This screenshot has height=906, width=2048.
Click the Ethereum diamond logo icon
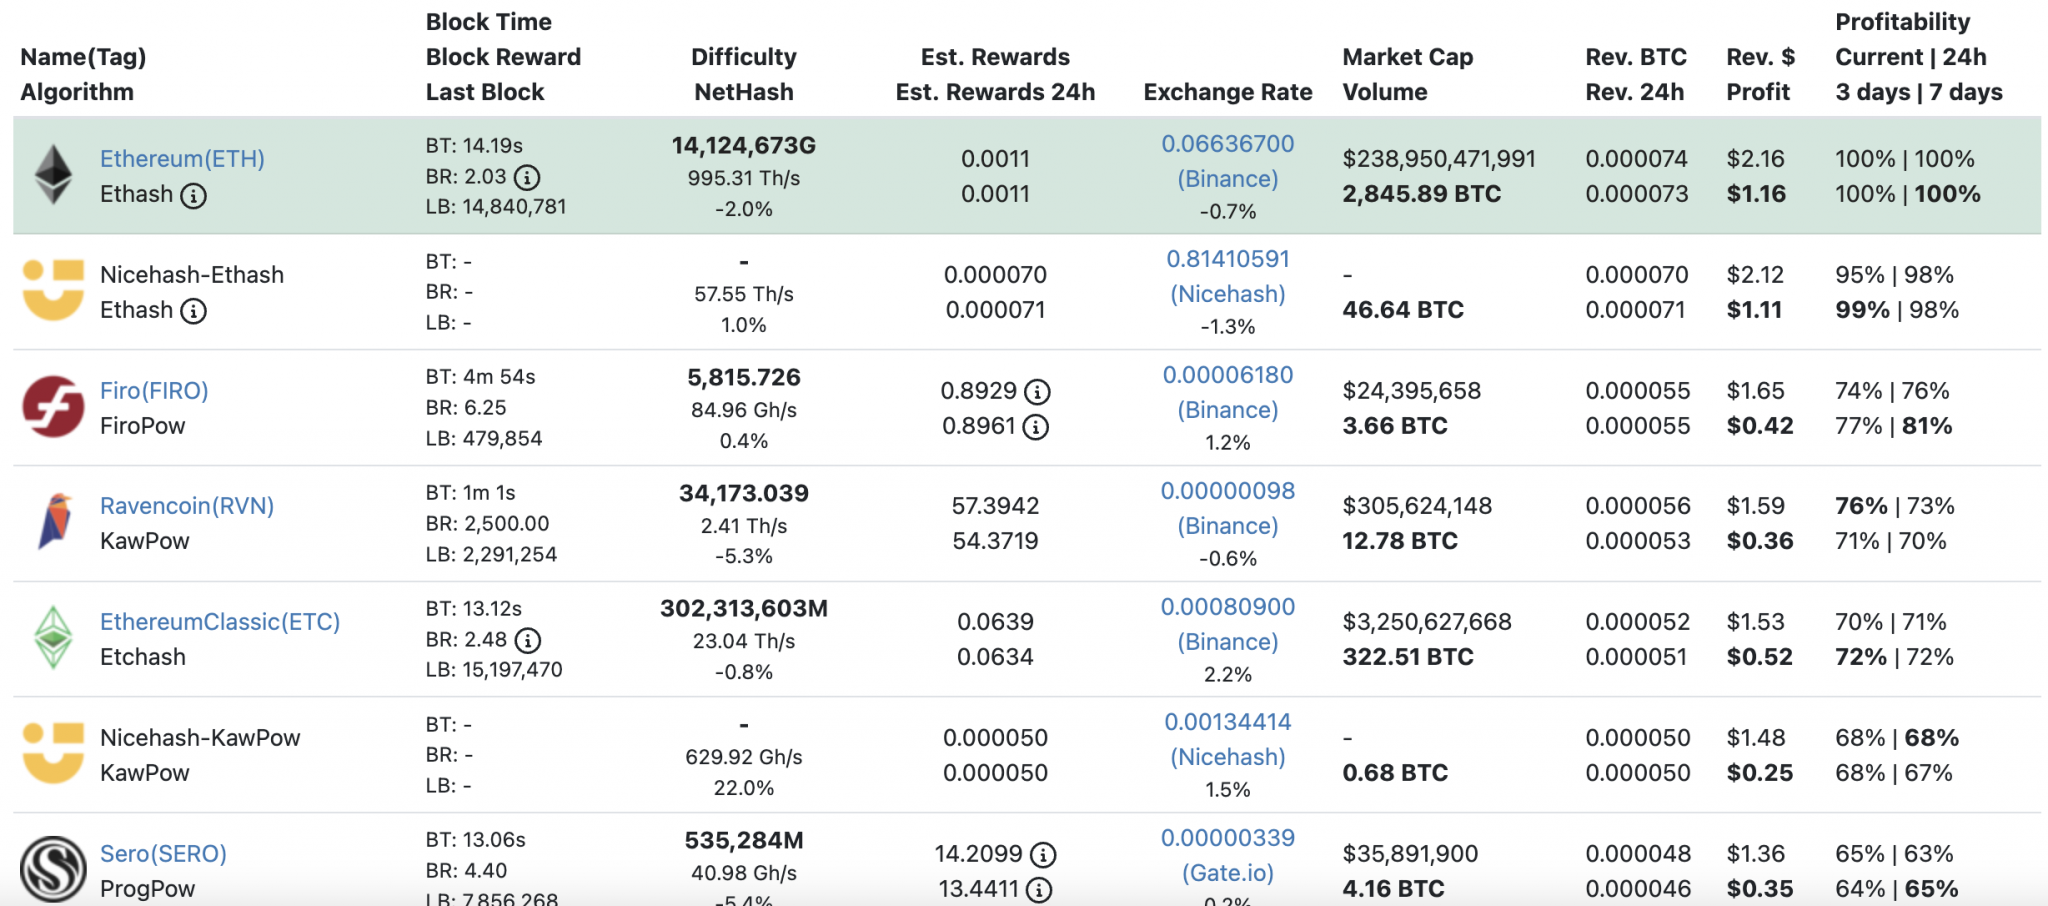pyautogui.click(x=54, y=175)
